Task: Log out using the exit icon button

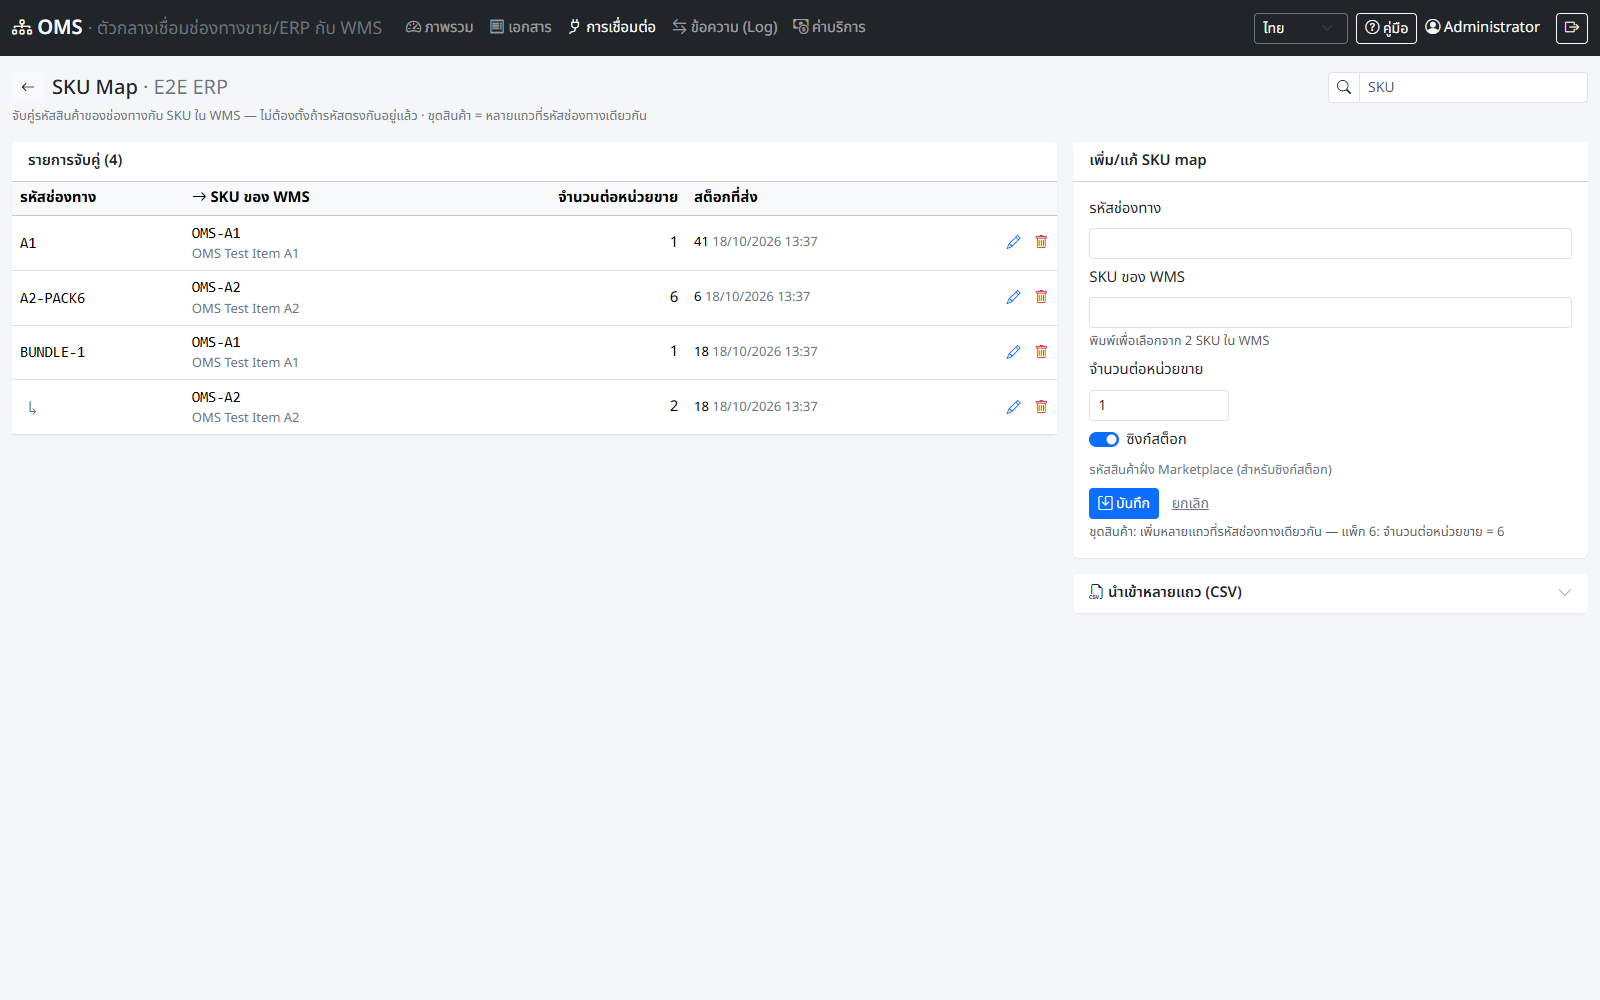Action: click(x=1572, y=28)
